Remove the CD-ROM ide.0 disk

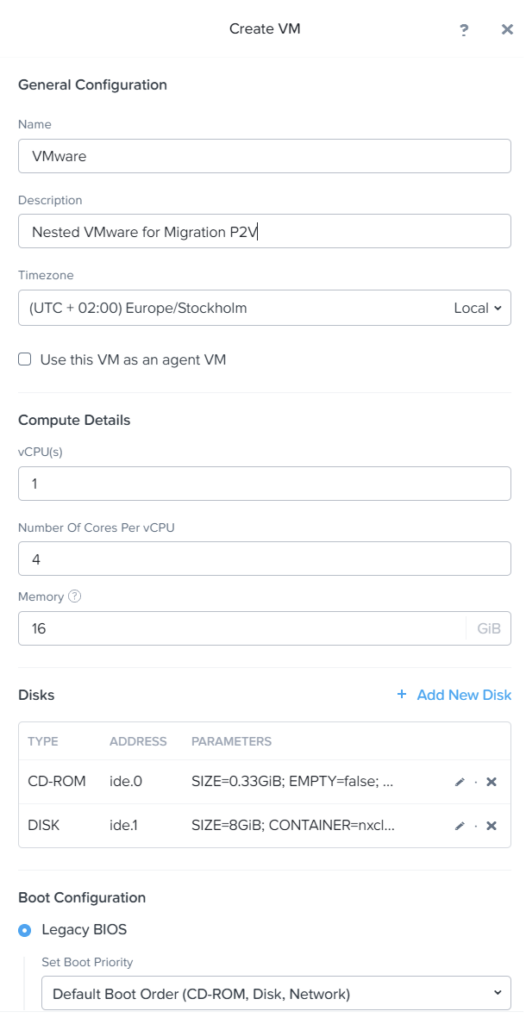[491, 782]
